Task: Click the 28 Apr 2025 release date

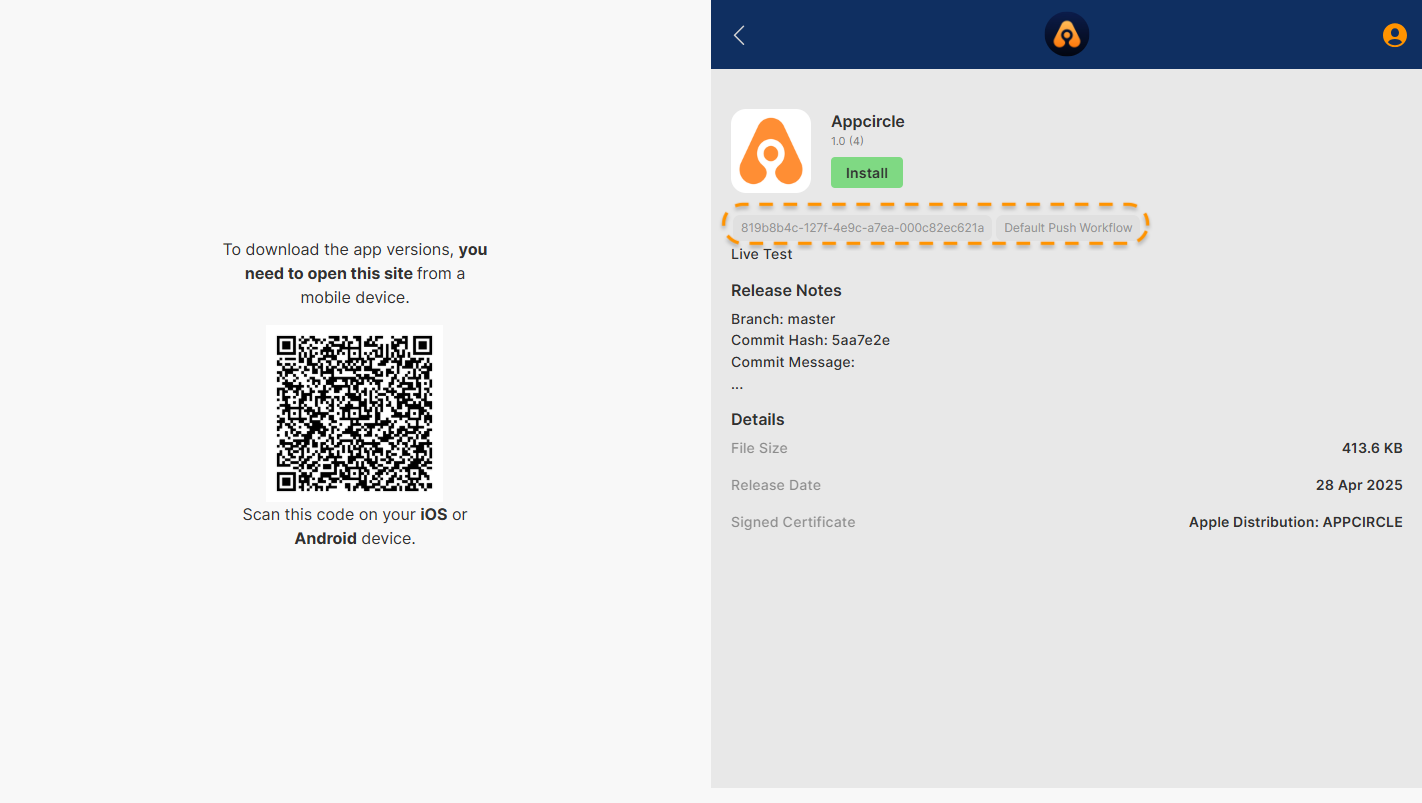Action: click(x=1358, y=485)
